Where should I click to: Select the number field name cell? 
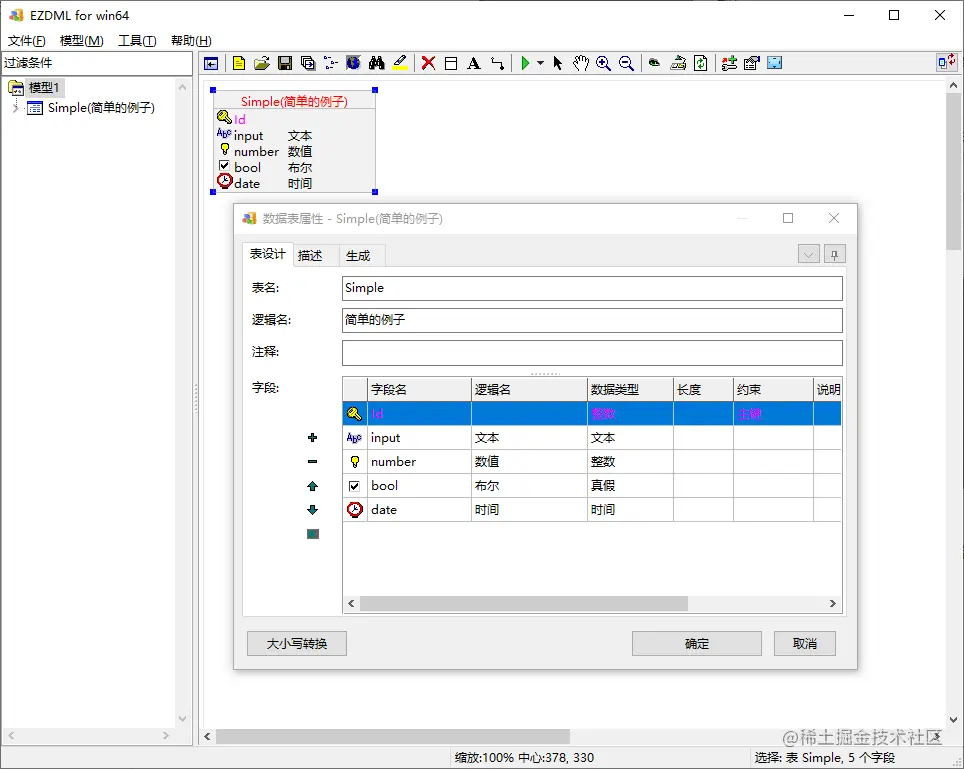click(419, 462)
